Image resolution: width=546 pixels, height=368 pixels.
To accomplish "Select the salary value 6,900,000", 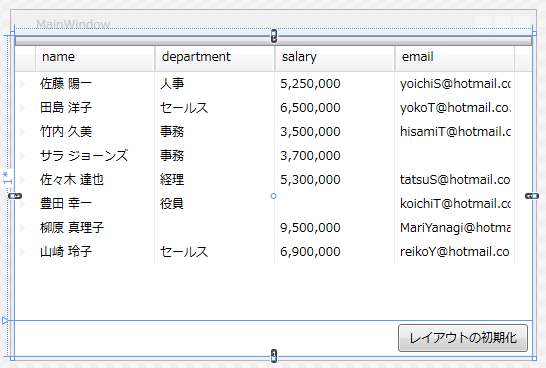I will (310, 252).
